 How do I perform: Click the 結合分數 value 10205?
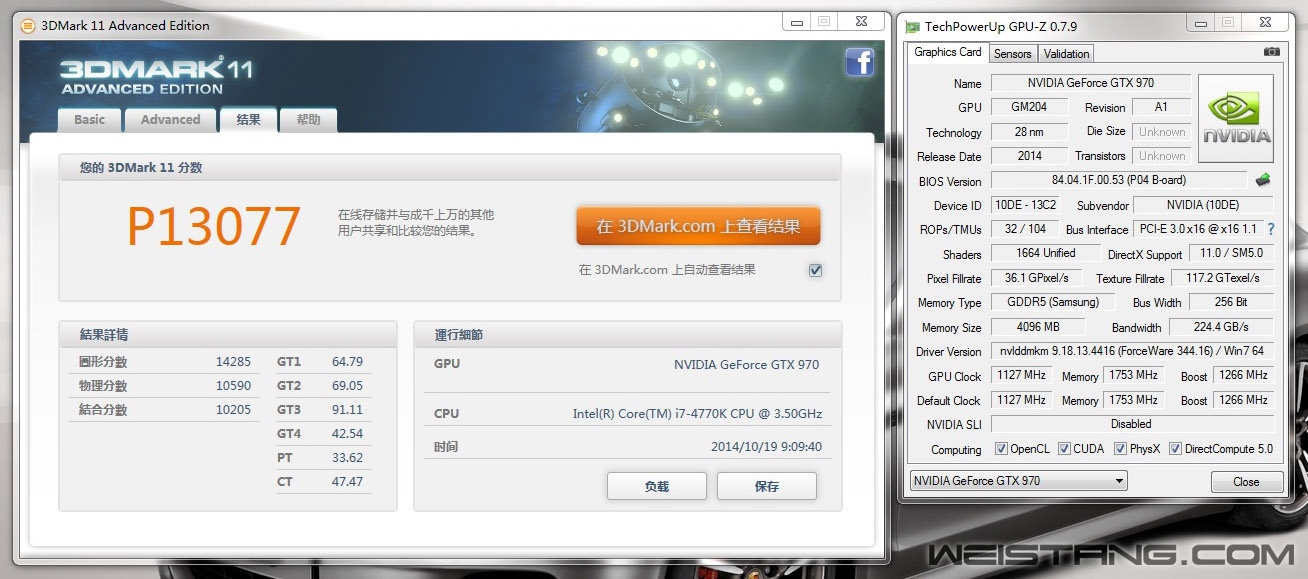tap(233, 410)
